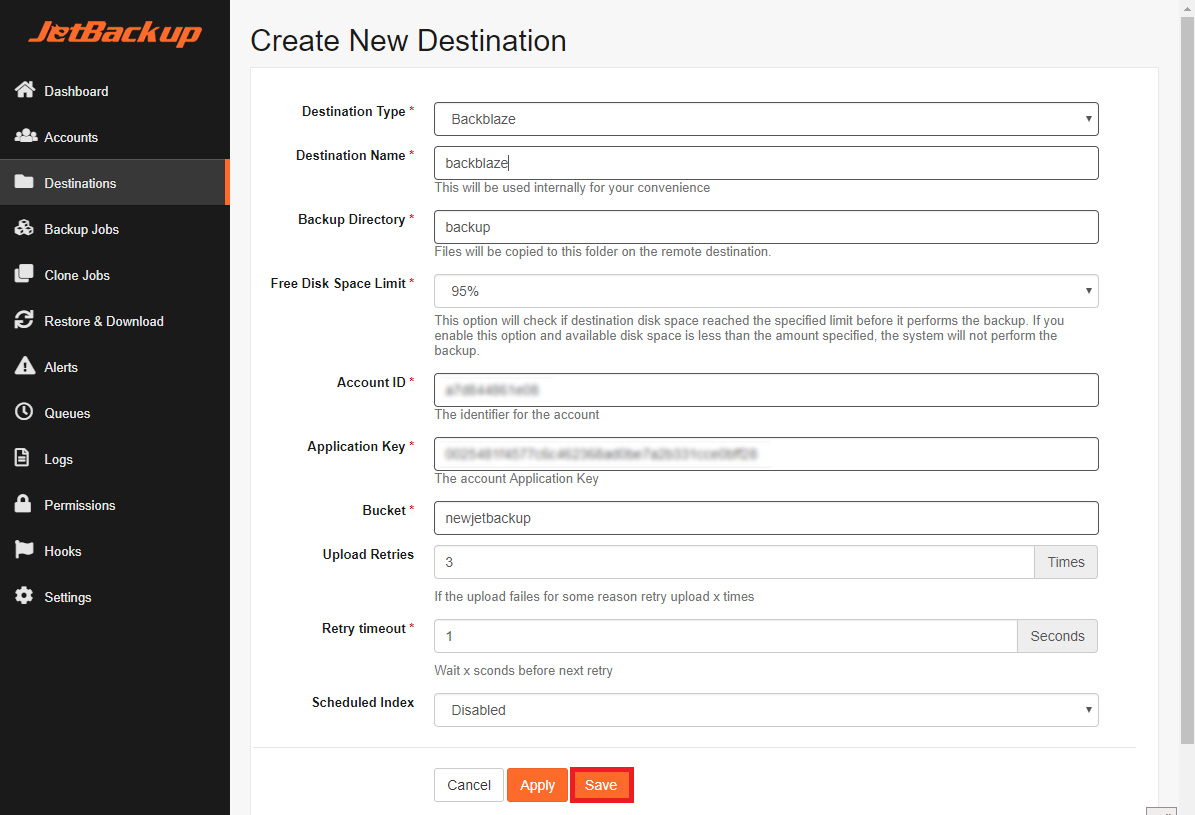This screenshot has height=815, width=1195.
Task: Open the Destination Type dropdown
Action: pyautogui.click(x=766, y=119)
